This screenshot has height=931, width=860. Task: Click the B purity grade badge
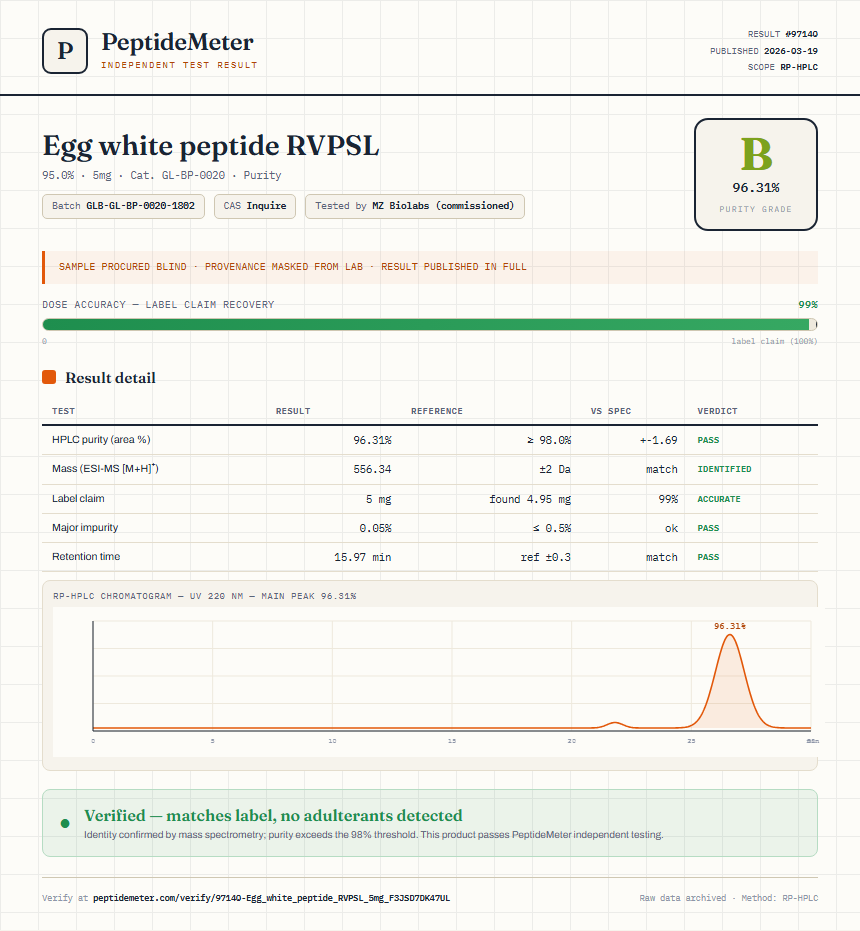[756, 175]
